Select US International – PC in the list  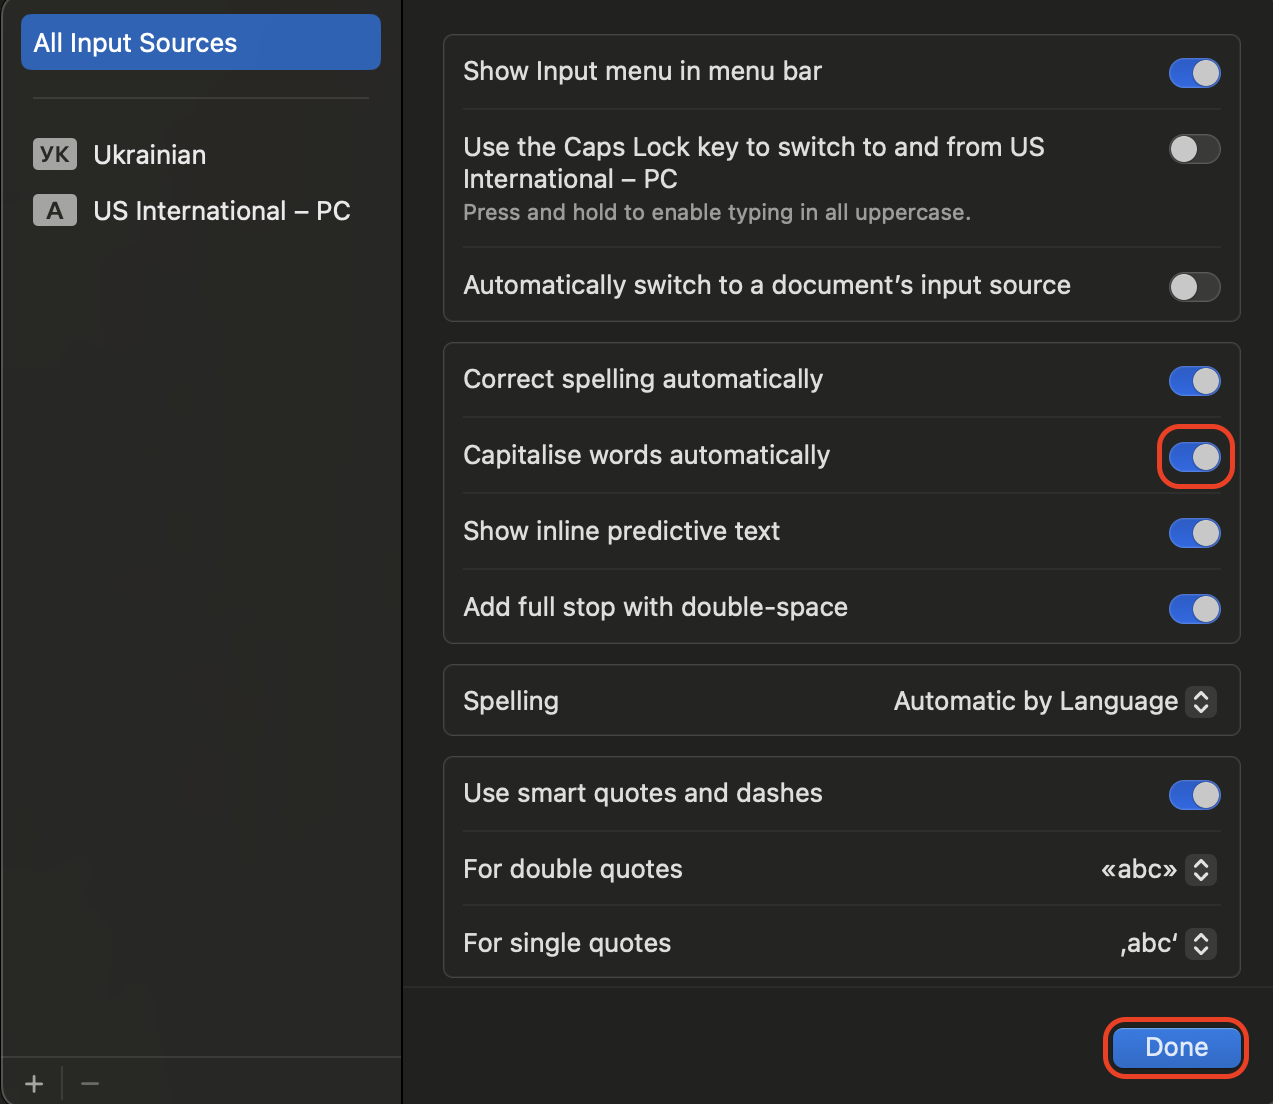(x=222, y=210)
